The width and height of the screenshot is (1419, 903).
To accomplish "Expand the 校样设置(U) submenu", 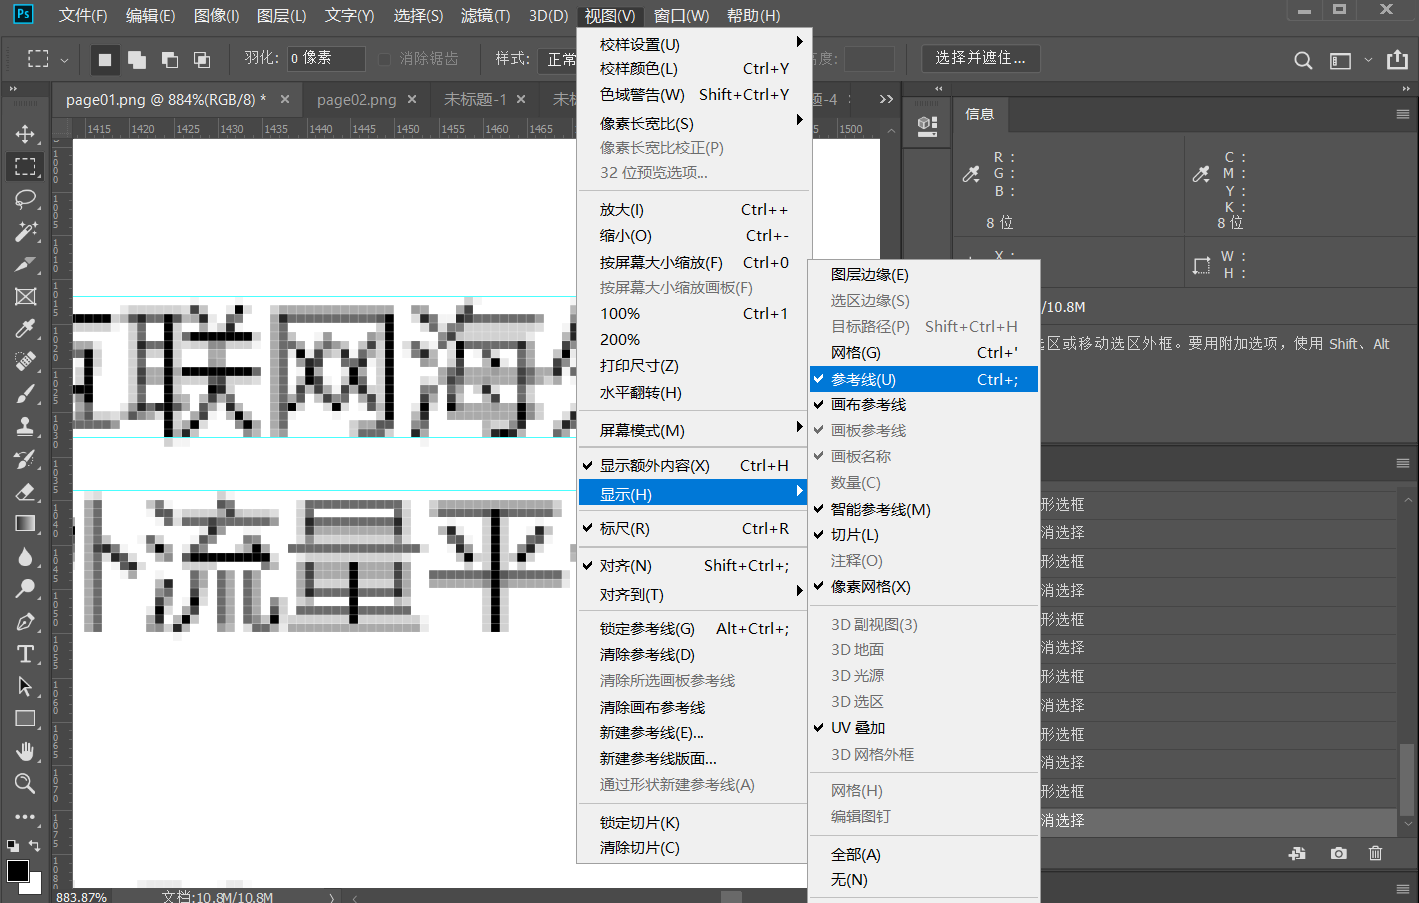I will [693, 44].
